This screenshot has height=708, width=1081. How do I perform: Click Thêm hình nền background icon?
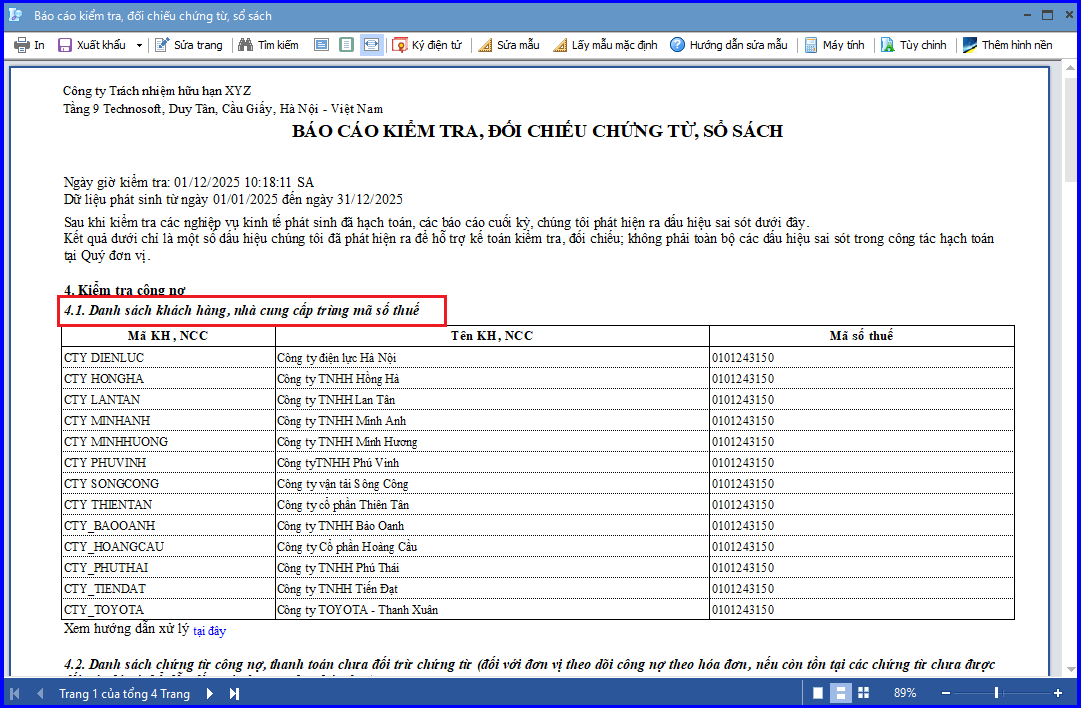click(970, 45)
